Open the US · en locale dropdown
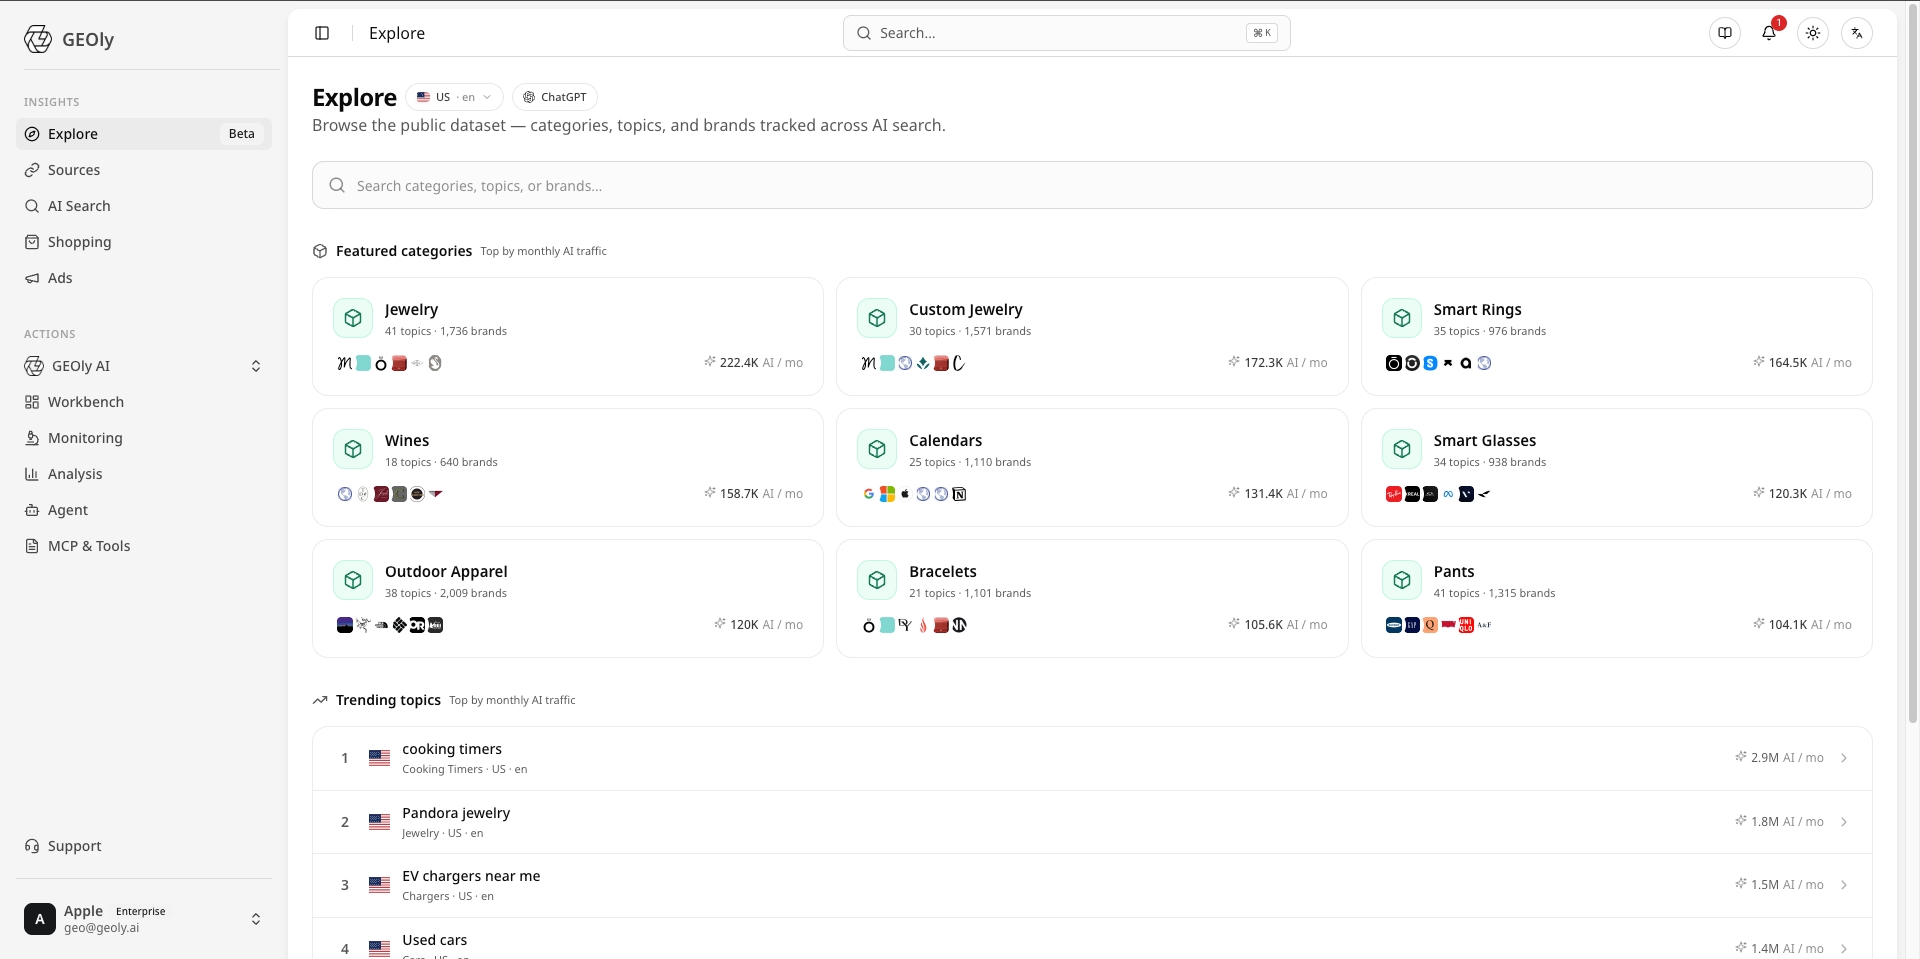The image size is (1920, 959). pyautogui.click(x=454, y=97)
